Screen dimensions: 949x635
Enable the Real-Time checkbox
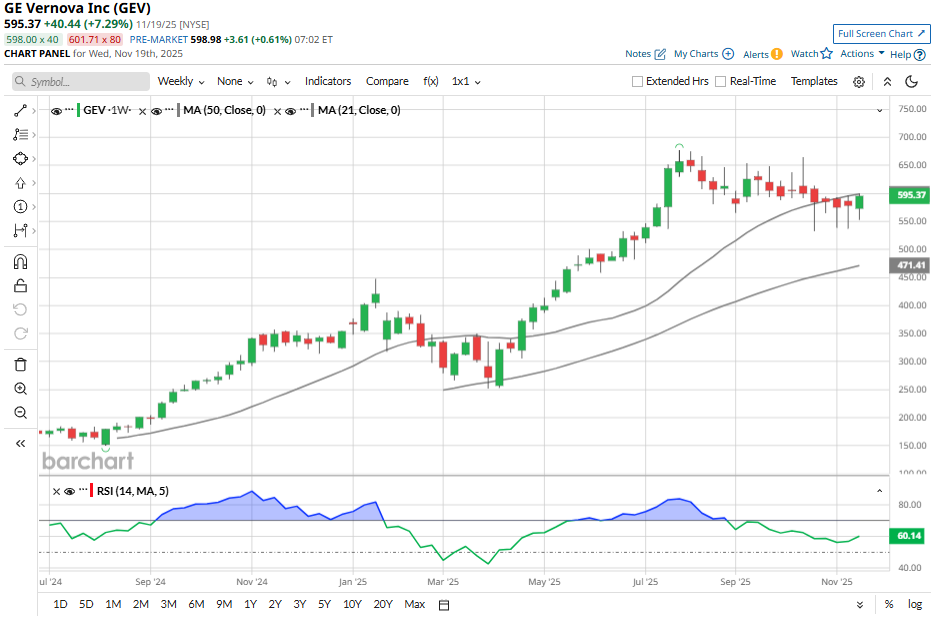720,81
